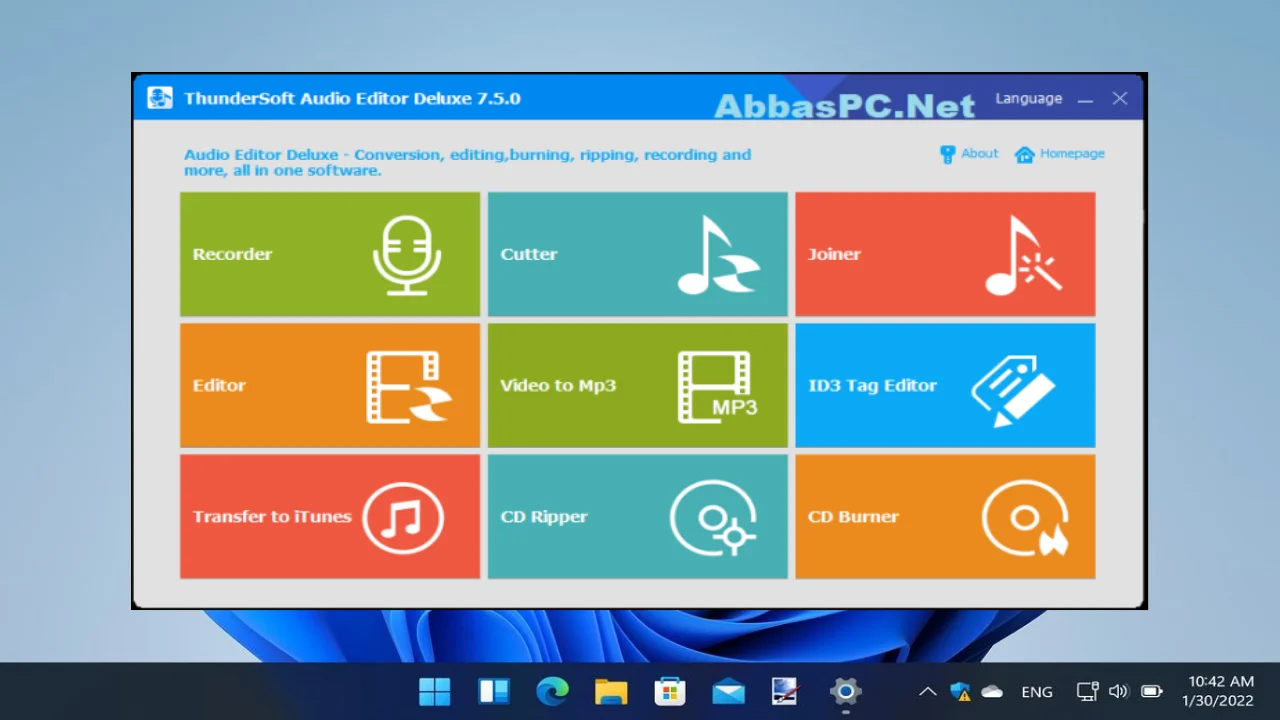
Task: Click the CD Ripper label
Action: tap(544, 517)
